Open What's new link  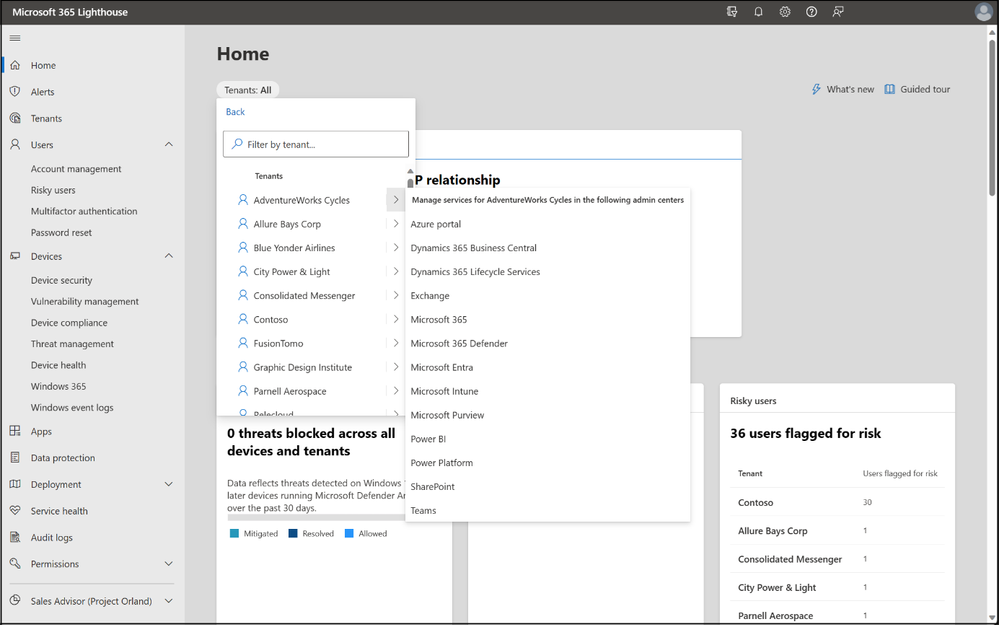tap(850, 89)
